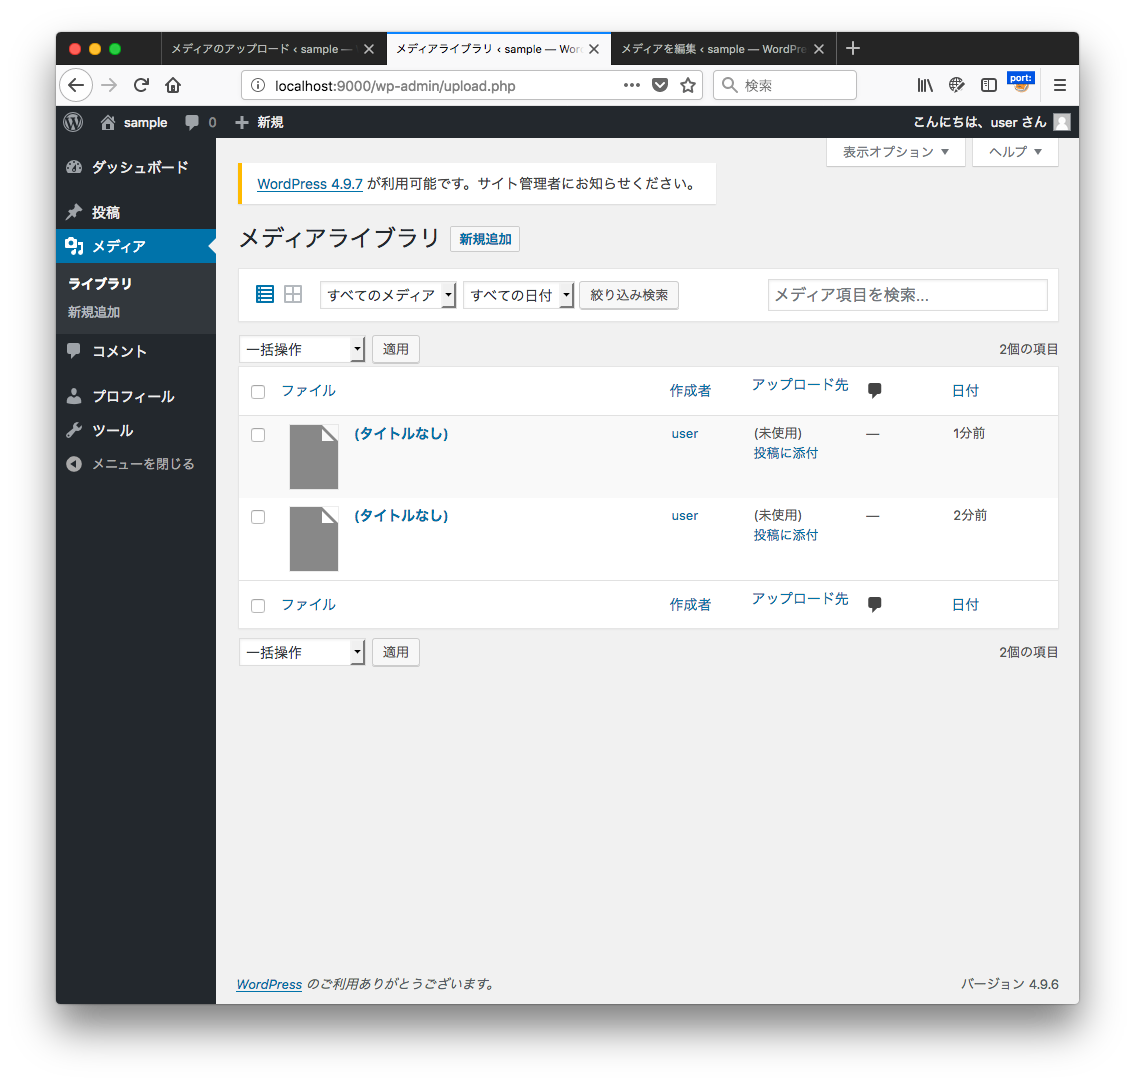Check the first media item's checkbox

[x=258, y=434]
